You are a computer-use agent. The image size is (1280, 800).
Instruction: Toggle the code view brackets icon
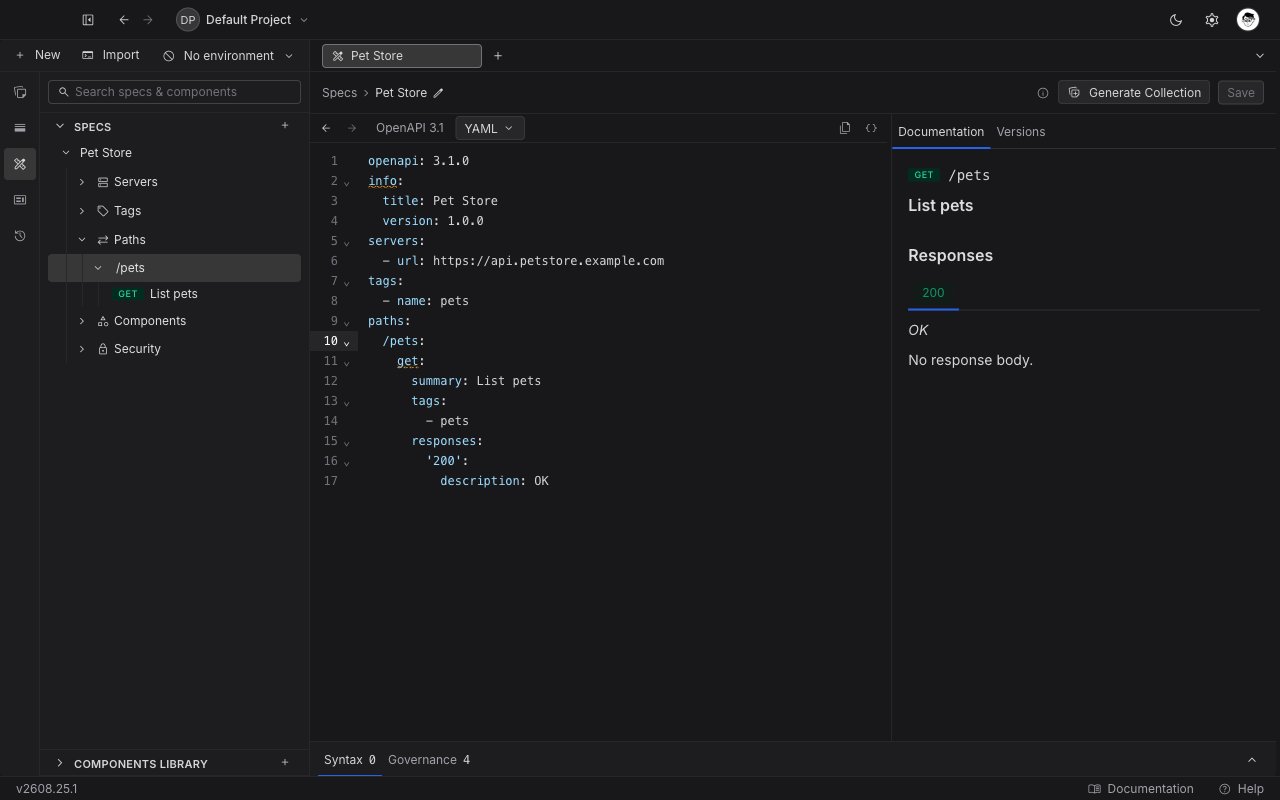pos(871,128)
